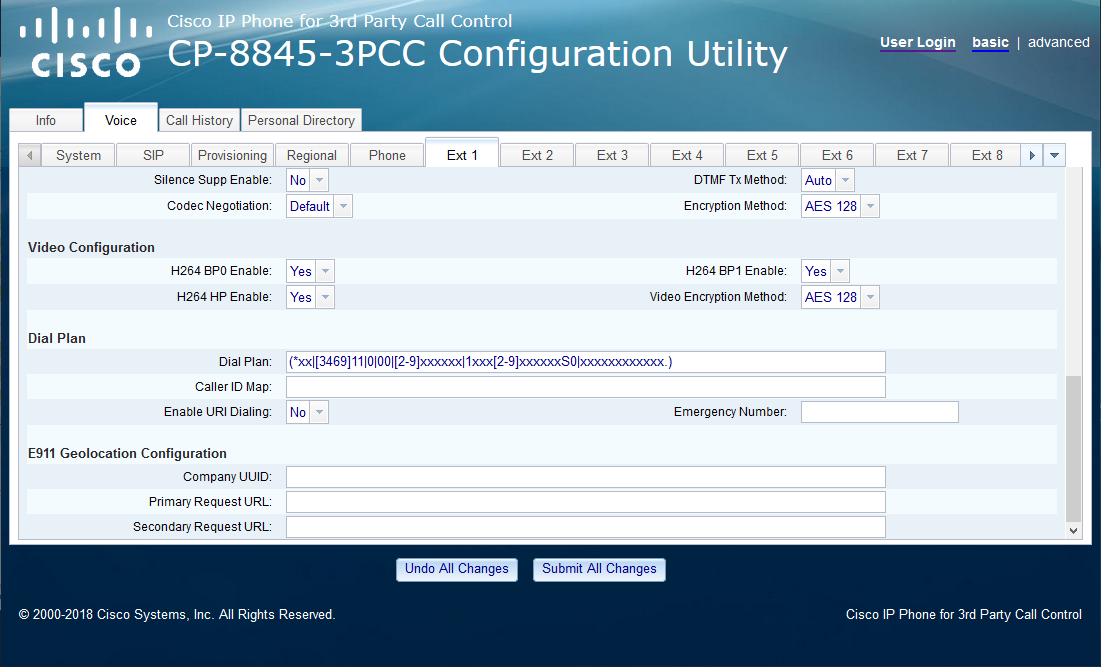This screenshot has height=667, width=1101.
Task: Open the tab list dropdown arrow
Action: point(1054,155)
